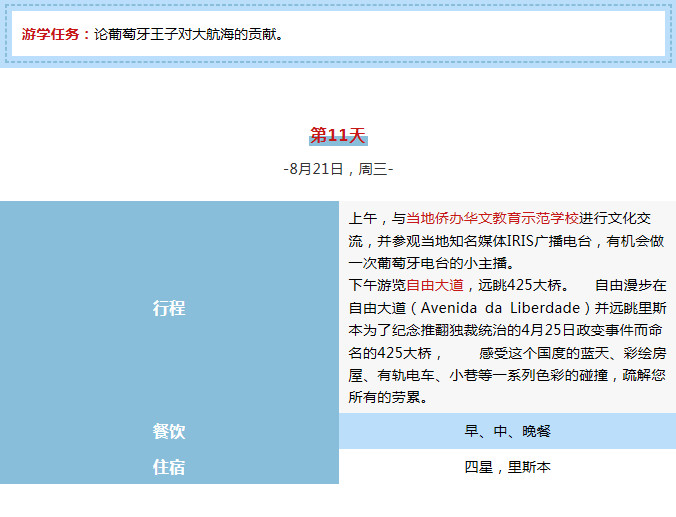Select the 第11天 heading

(x=338, y=135)
